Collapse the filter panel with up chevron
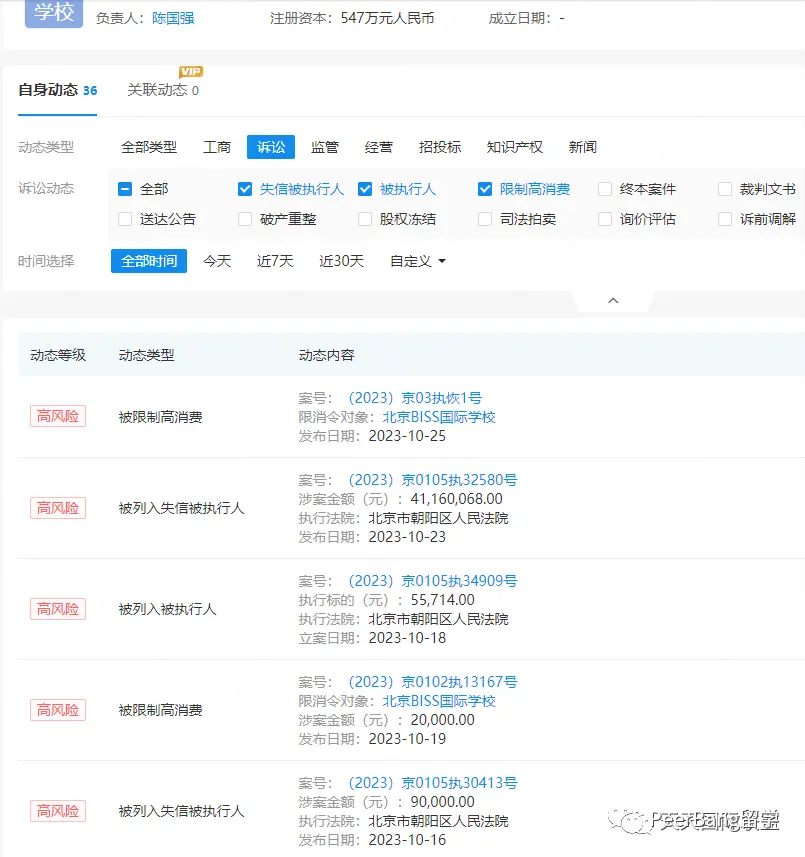Viewport: 805px width, 857px height. [613, 300]
